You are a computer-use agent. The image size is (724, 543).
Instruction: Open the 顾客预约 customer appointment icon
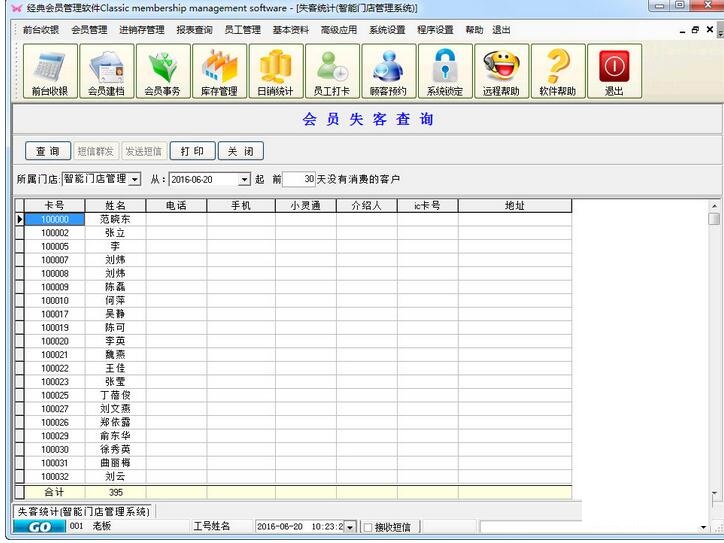coord(388,71)
